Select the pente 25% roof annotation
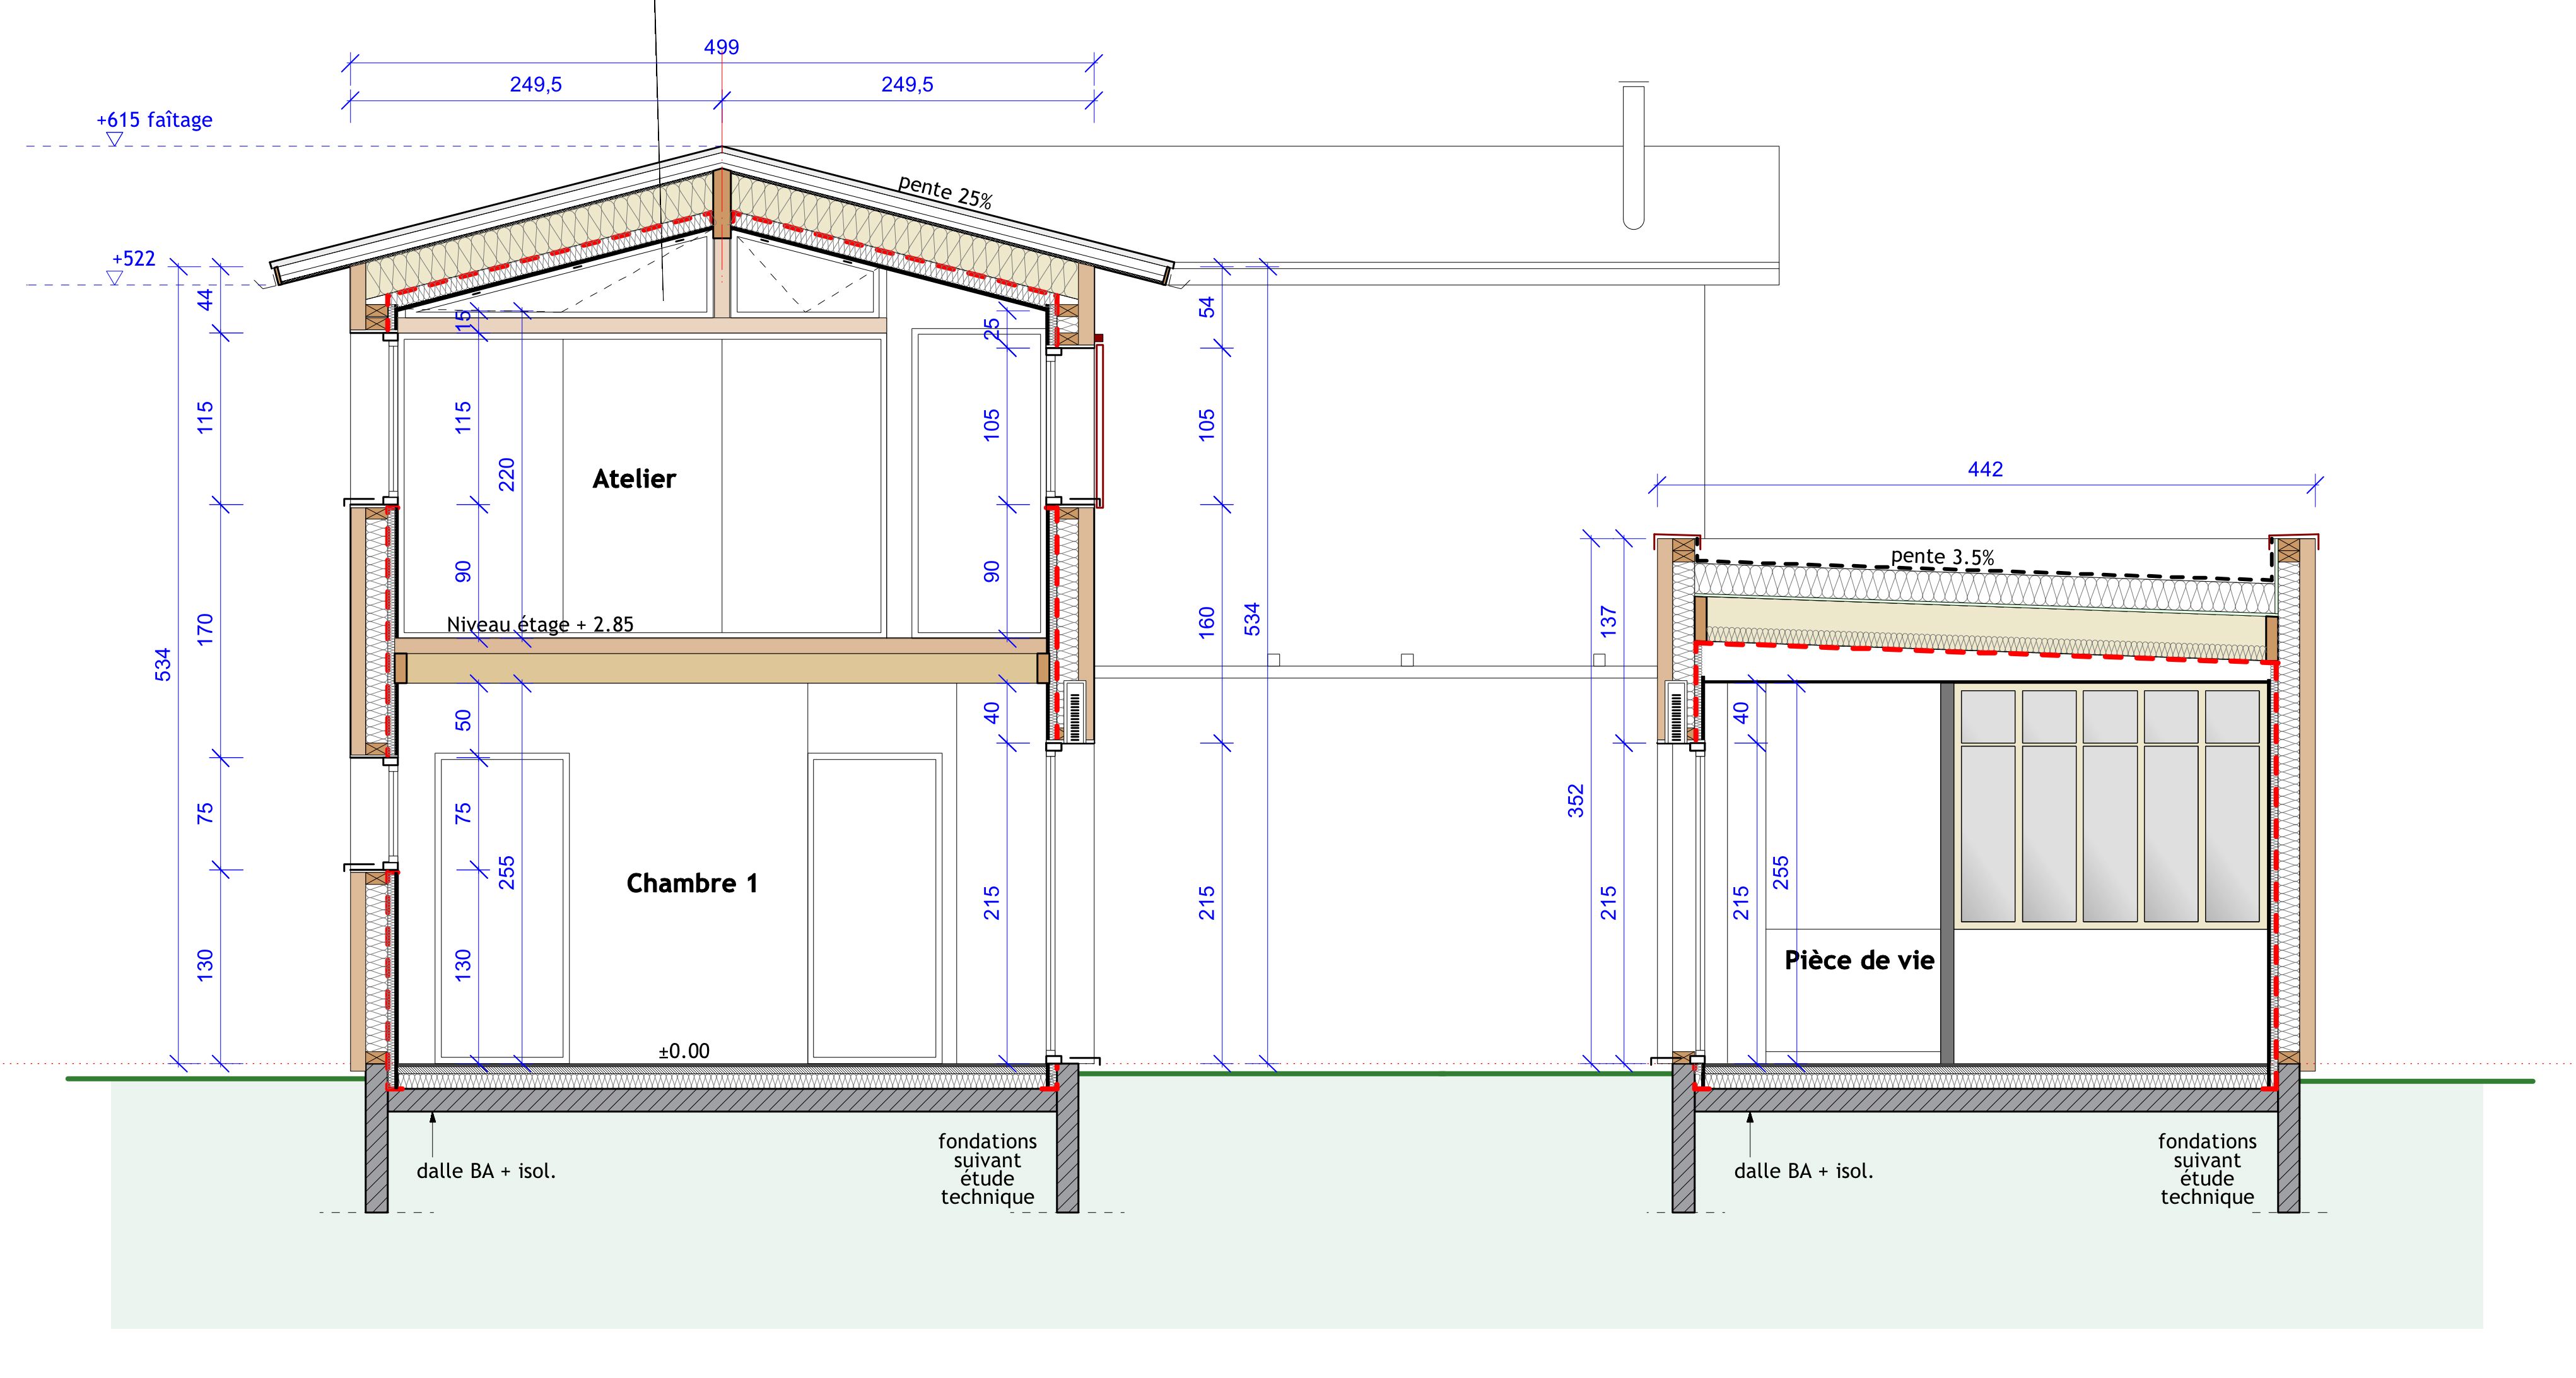 coord(944,192)
